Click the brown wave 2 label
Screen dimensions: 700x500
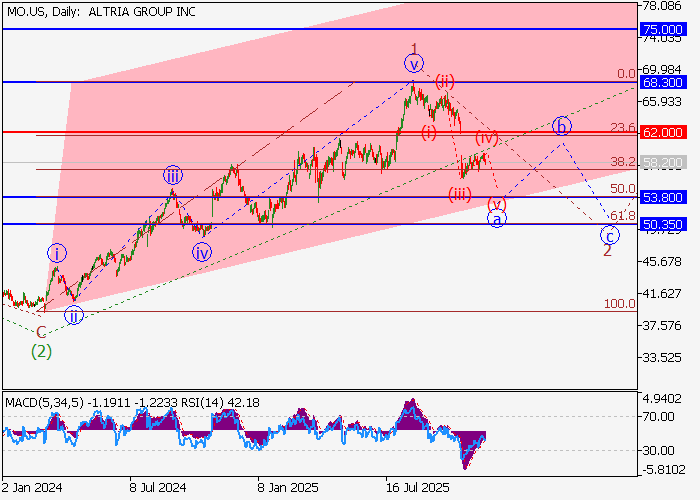(x=607, y=250)
